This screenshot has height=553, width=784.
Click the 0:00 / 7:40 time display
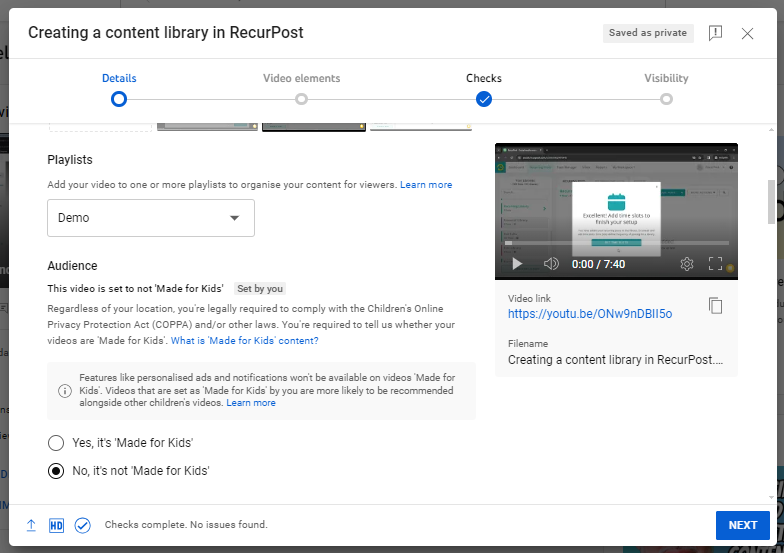tap(598, 264)
